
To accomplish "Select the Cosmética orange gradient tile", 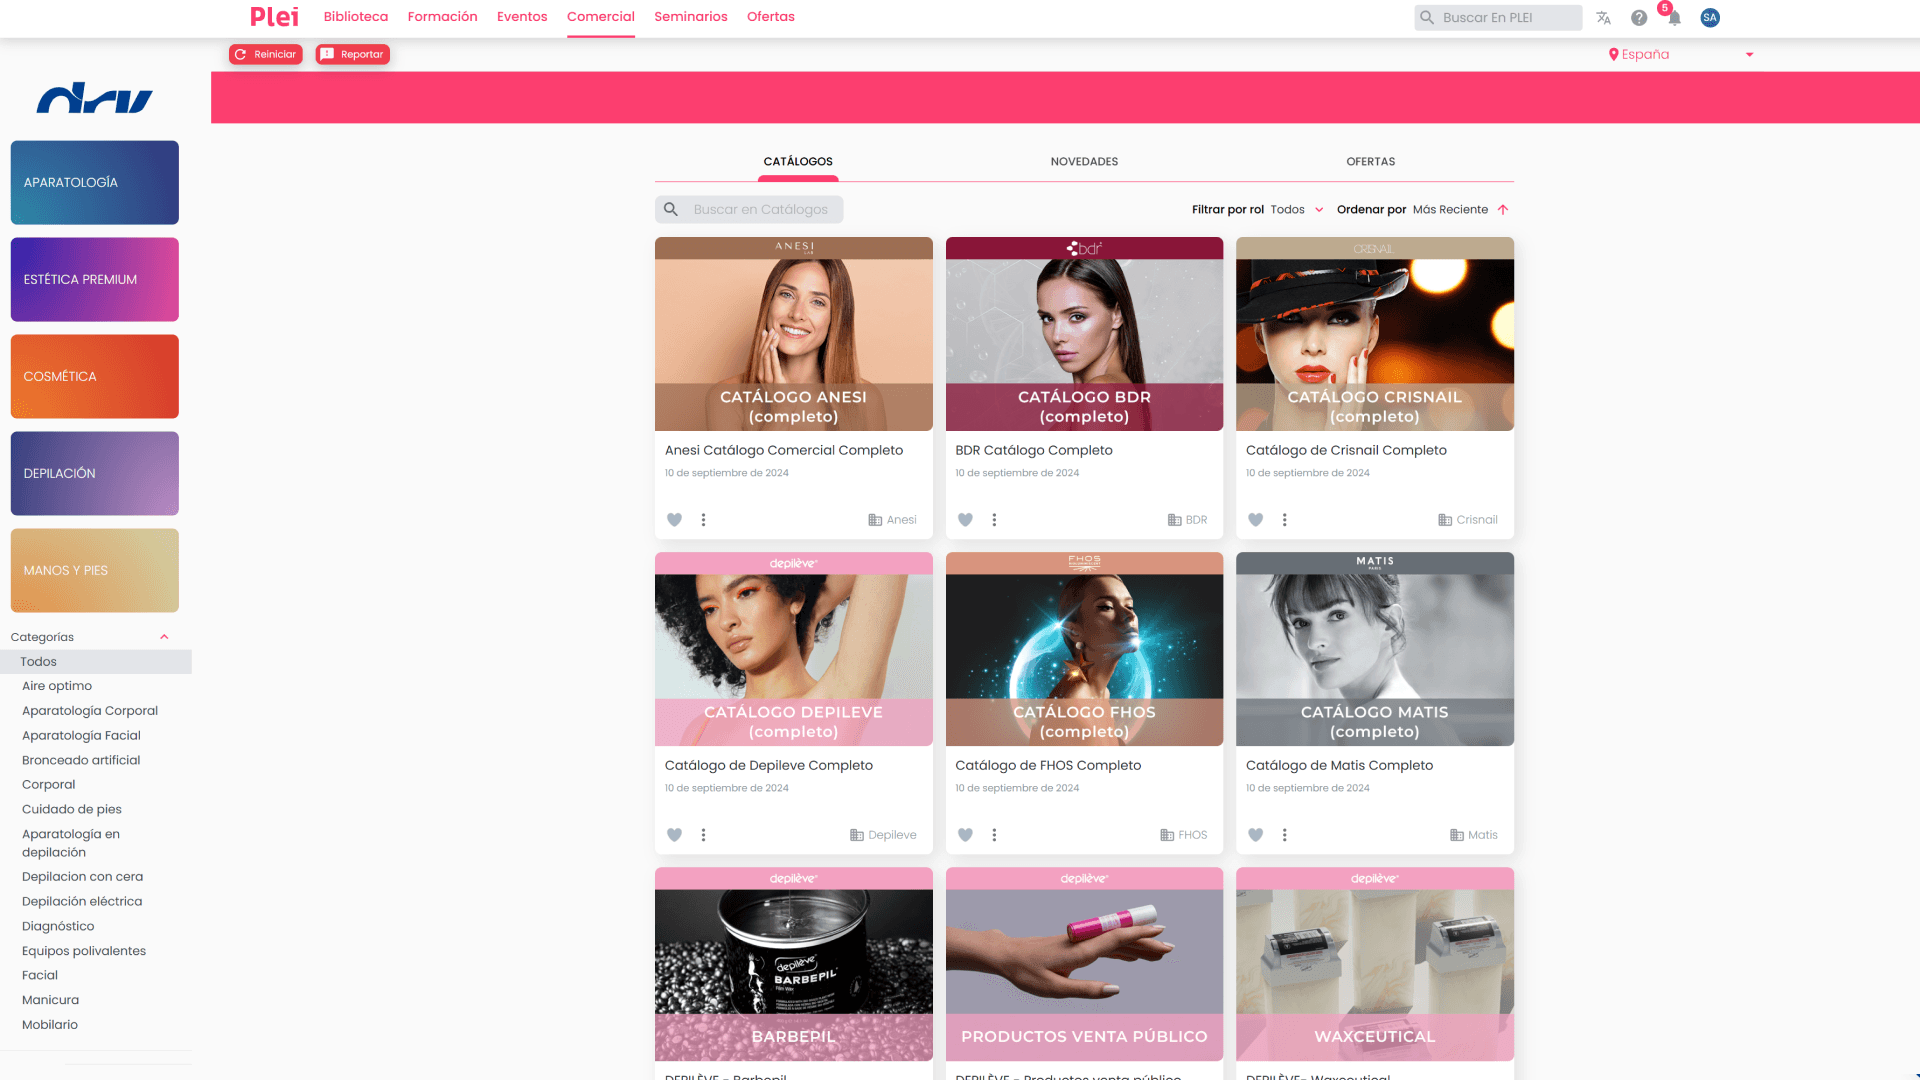I will (95, 377).
